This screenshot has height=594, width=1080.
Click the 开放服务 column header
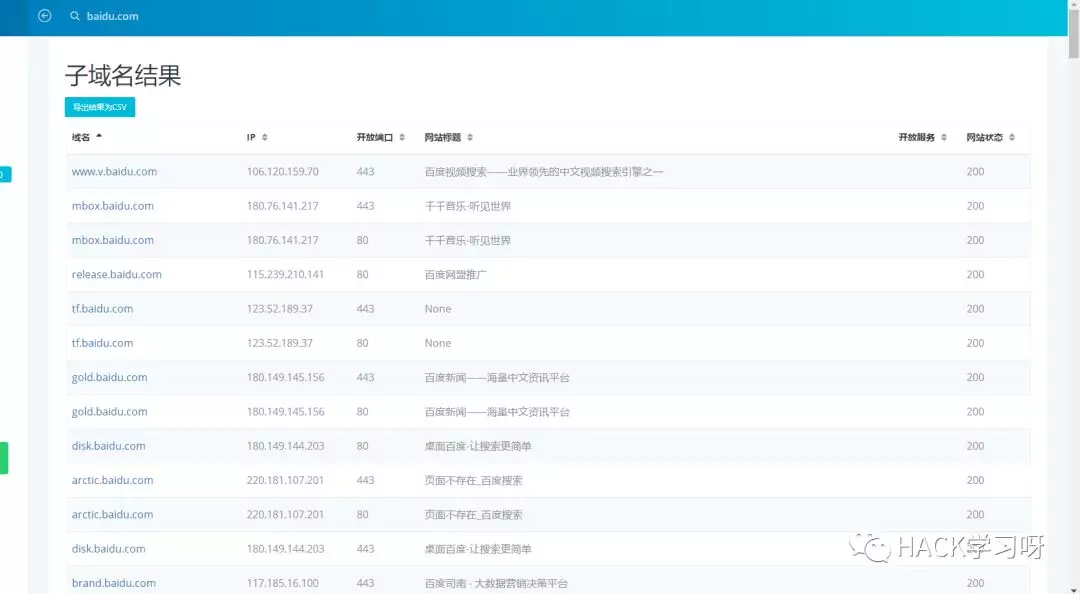[917, 137]
